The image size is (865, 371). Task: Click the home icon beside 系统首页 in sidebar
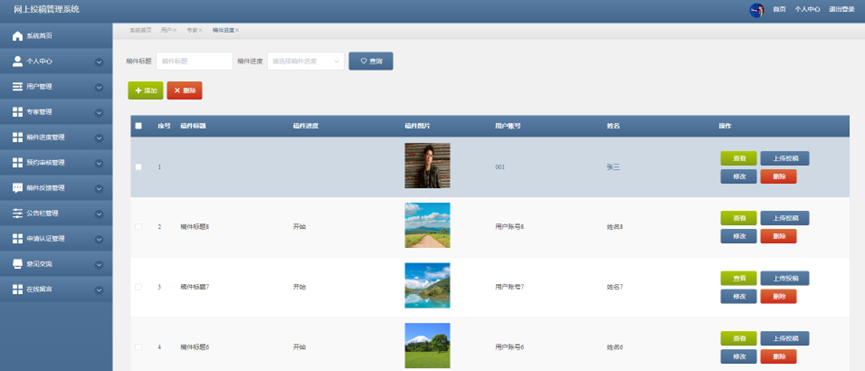[18, 36]
